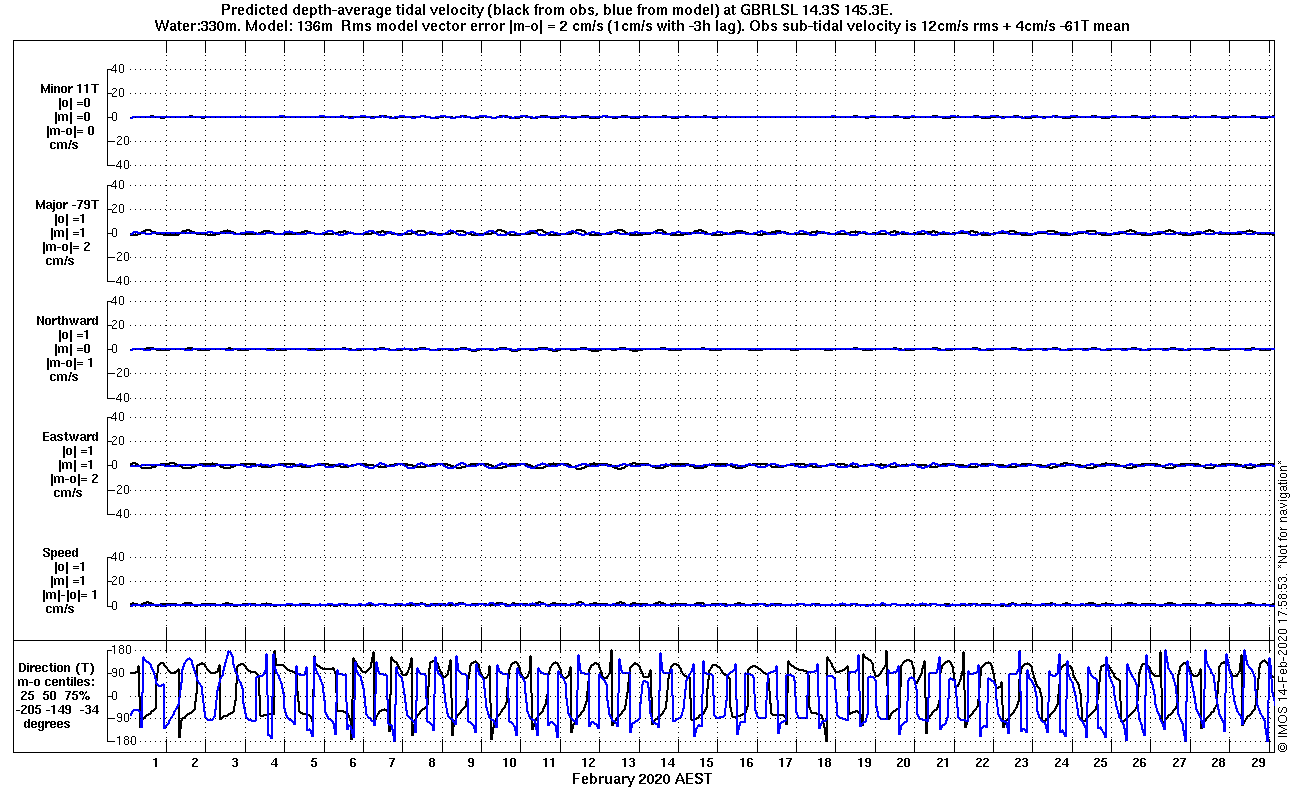Click day 27 on the date axis
Viewport: 1300px width, 800px height.
[1179, 763]
